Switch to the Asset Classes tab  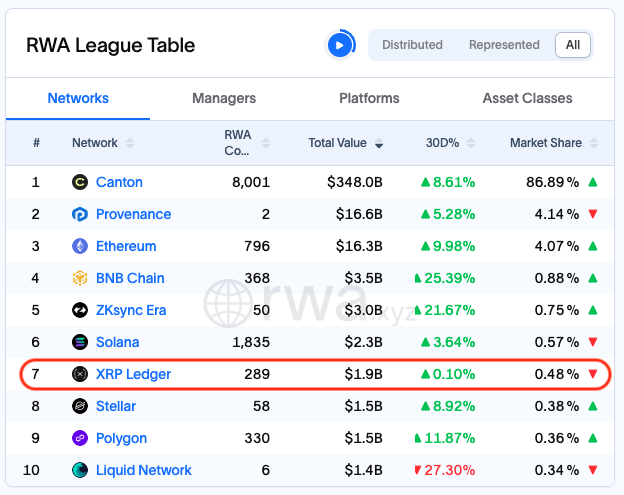(527, 98)
